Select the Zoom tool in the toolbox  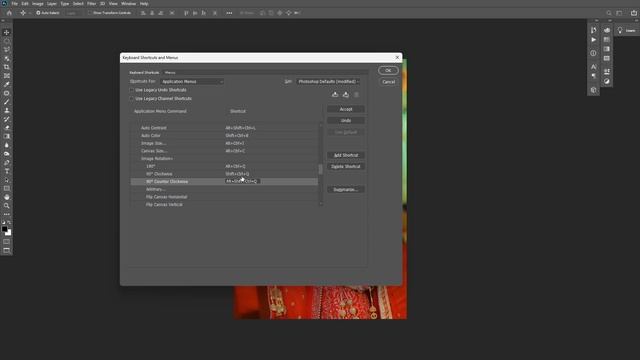pyautogui.click(x=7, y=206)
